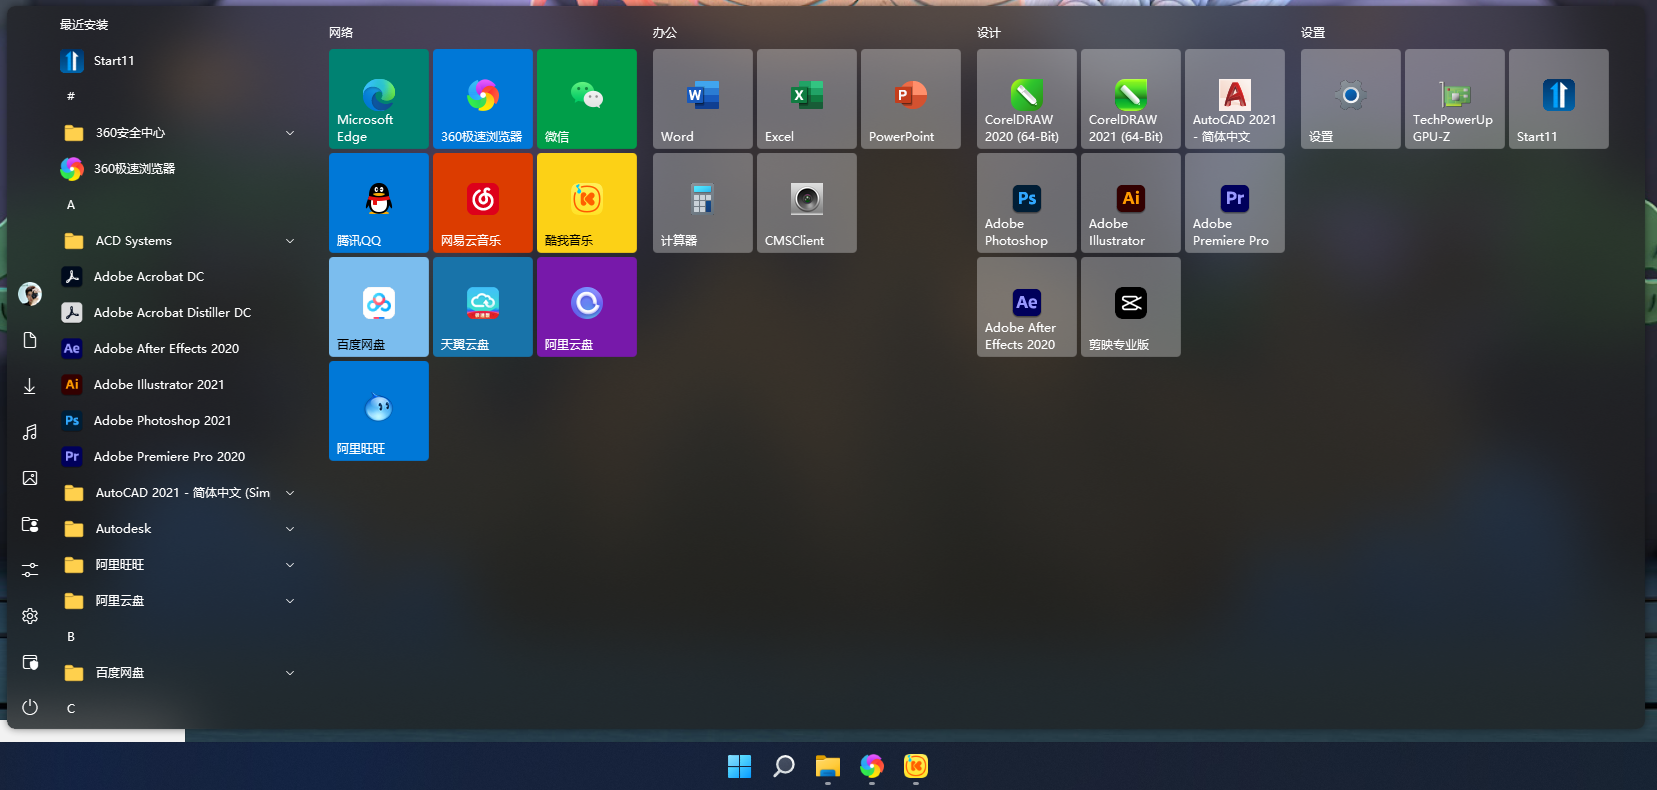
Task: Expand the 360安全中心 folder
Action: pos(179,133)
